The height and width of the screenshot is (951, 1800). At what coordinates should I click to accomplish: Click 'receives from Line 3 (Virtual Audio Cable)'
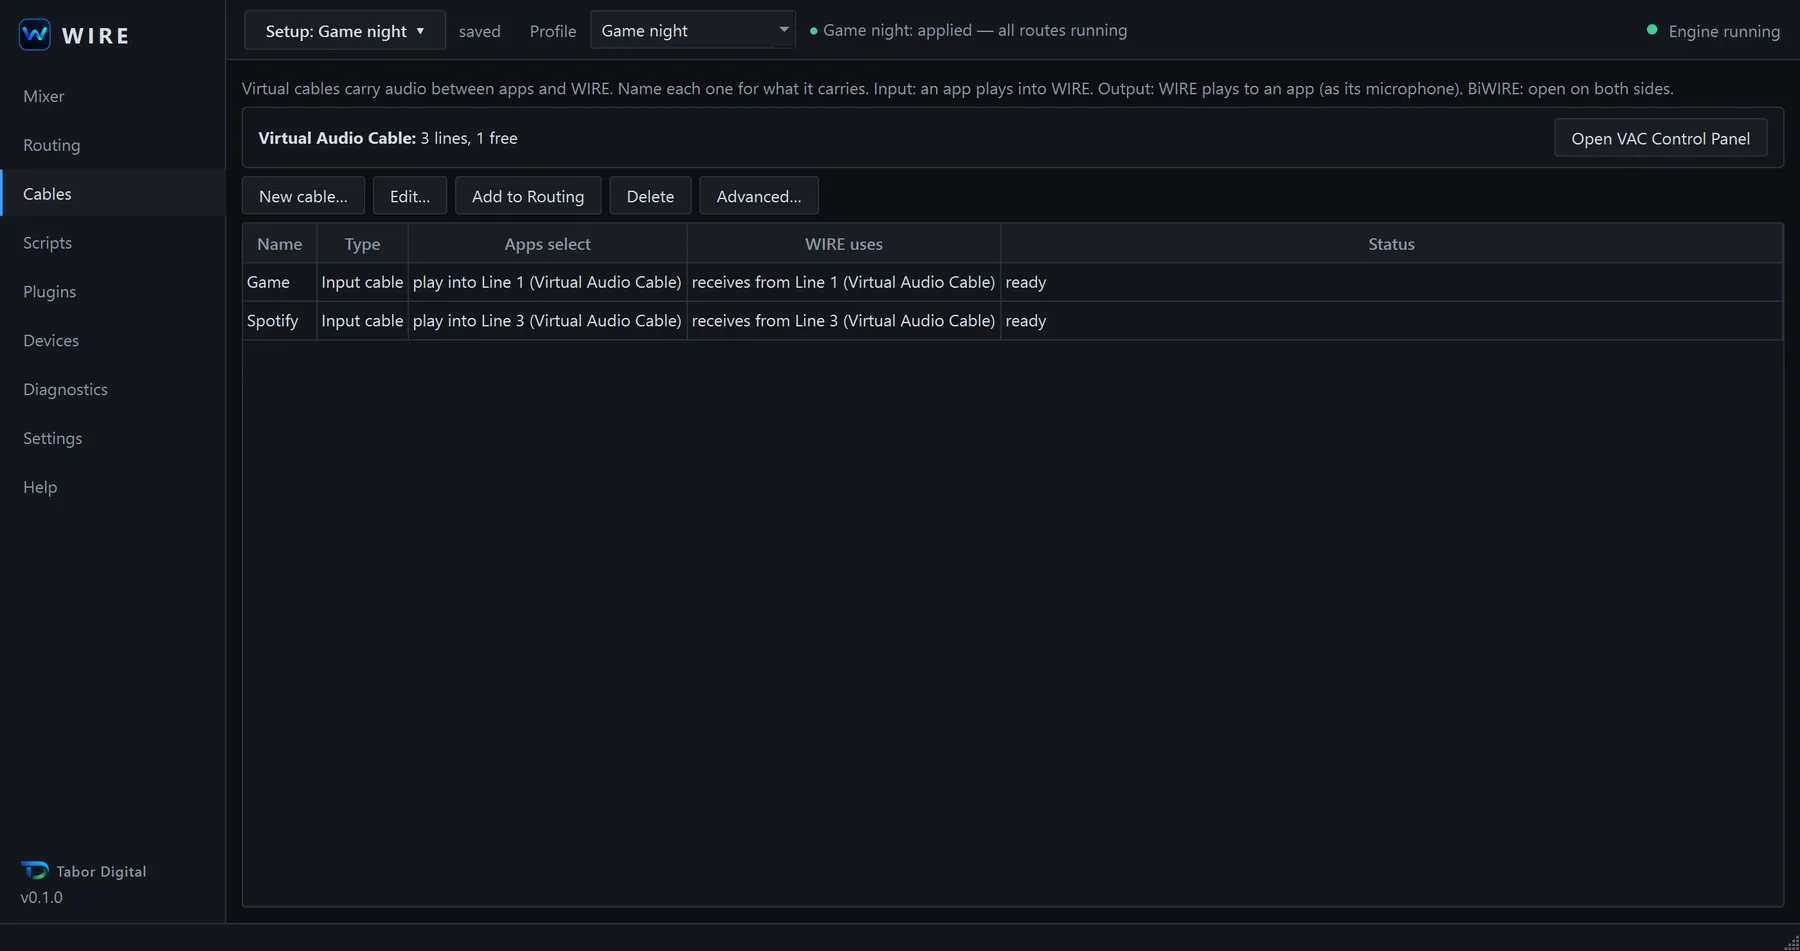(843, 321)
